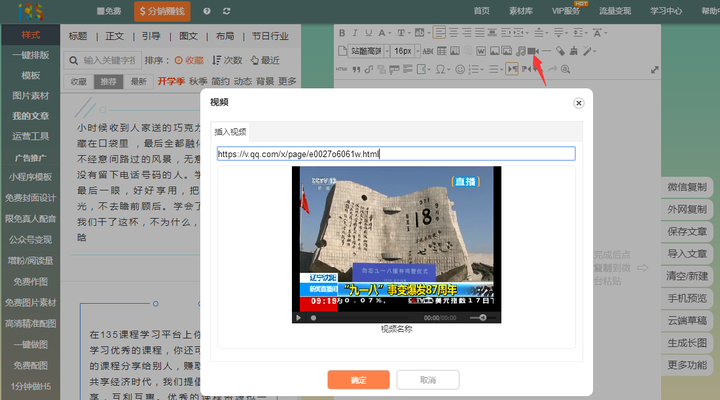Click the 保存文章 button
The image size is (720, 400).
pyautogui.click(x=687, y=232)
